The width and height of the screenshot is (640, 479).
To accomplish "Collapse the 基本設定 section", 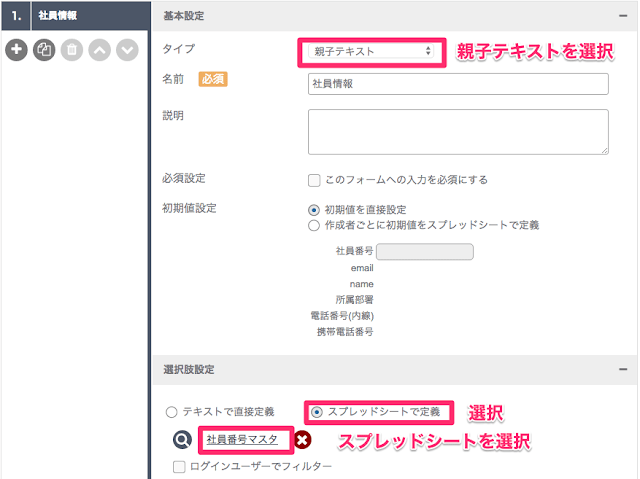I will pyautogui.click(x=623, y=16).
